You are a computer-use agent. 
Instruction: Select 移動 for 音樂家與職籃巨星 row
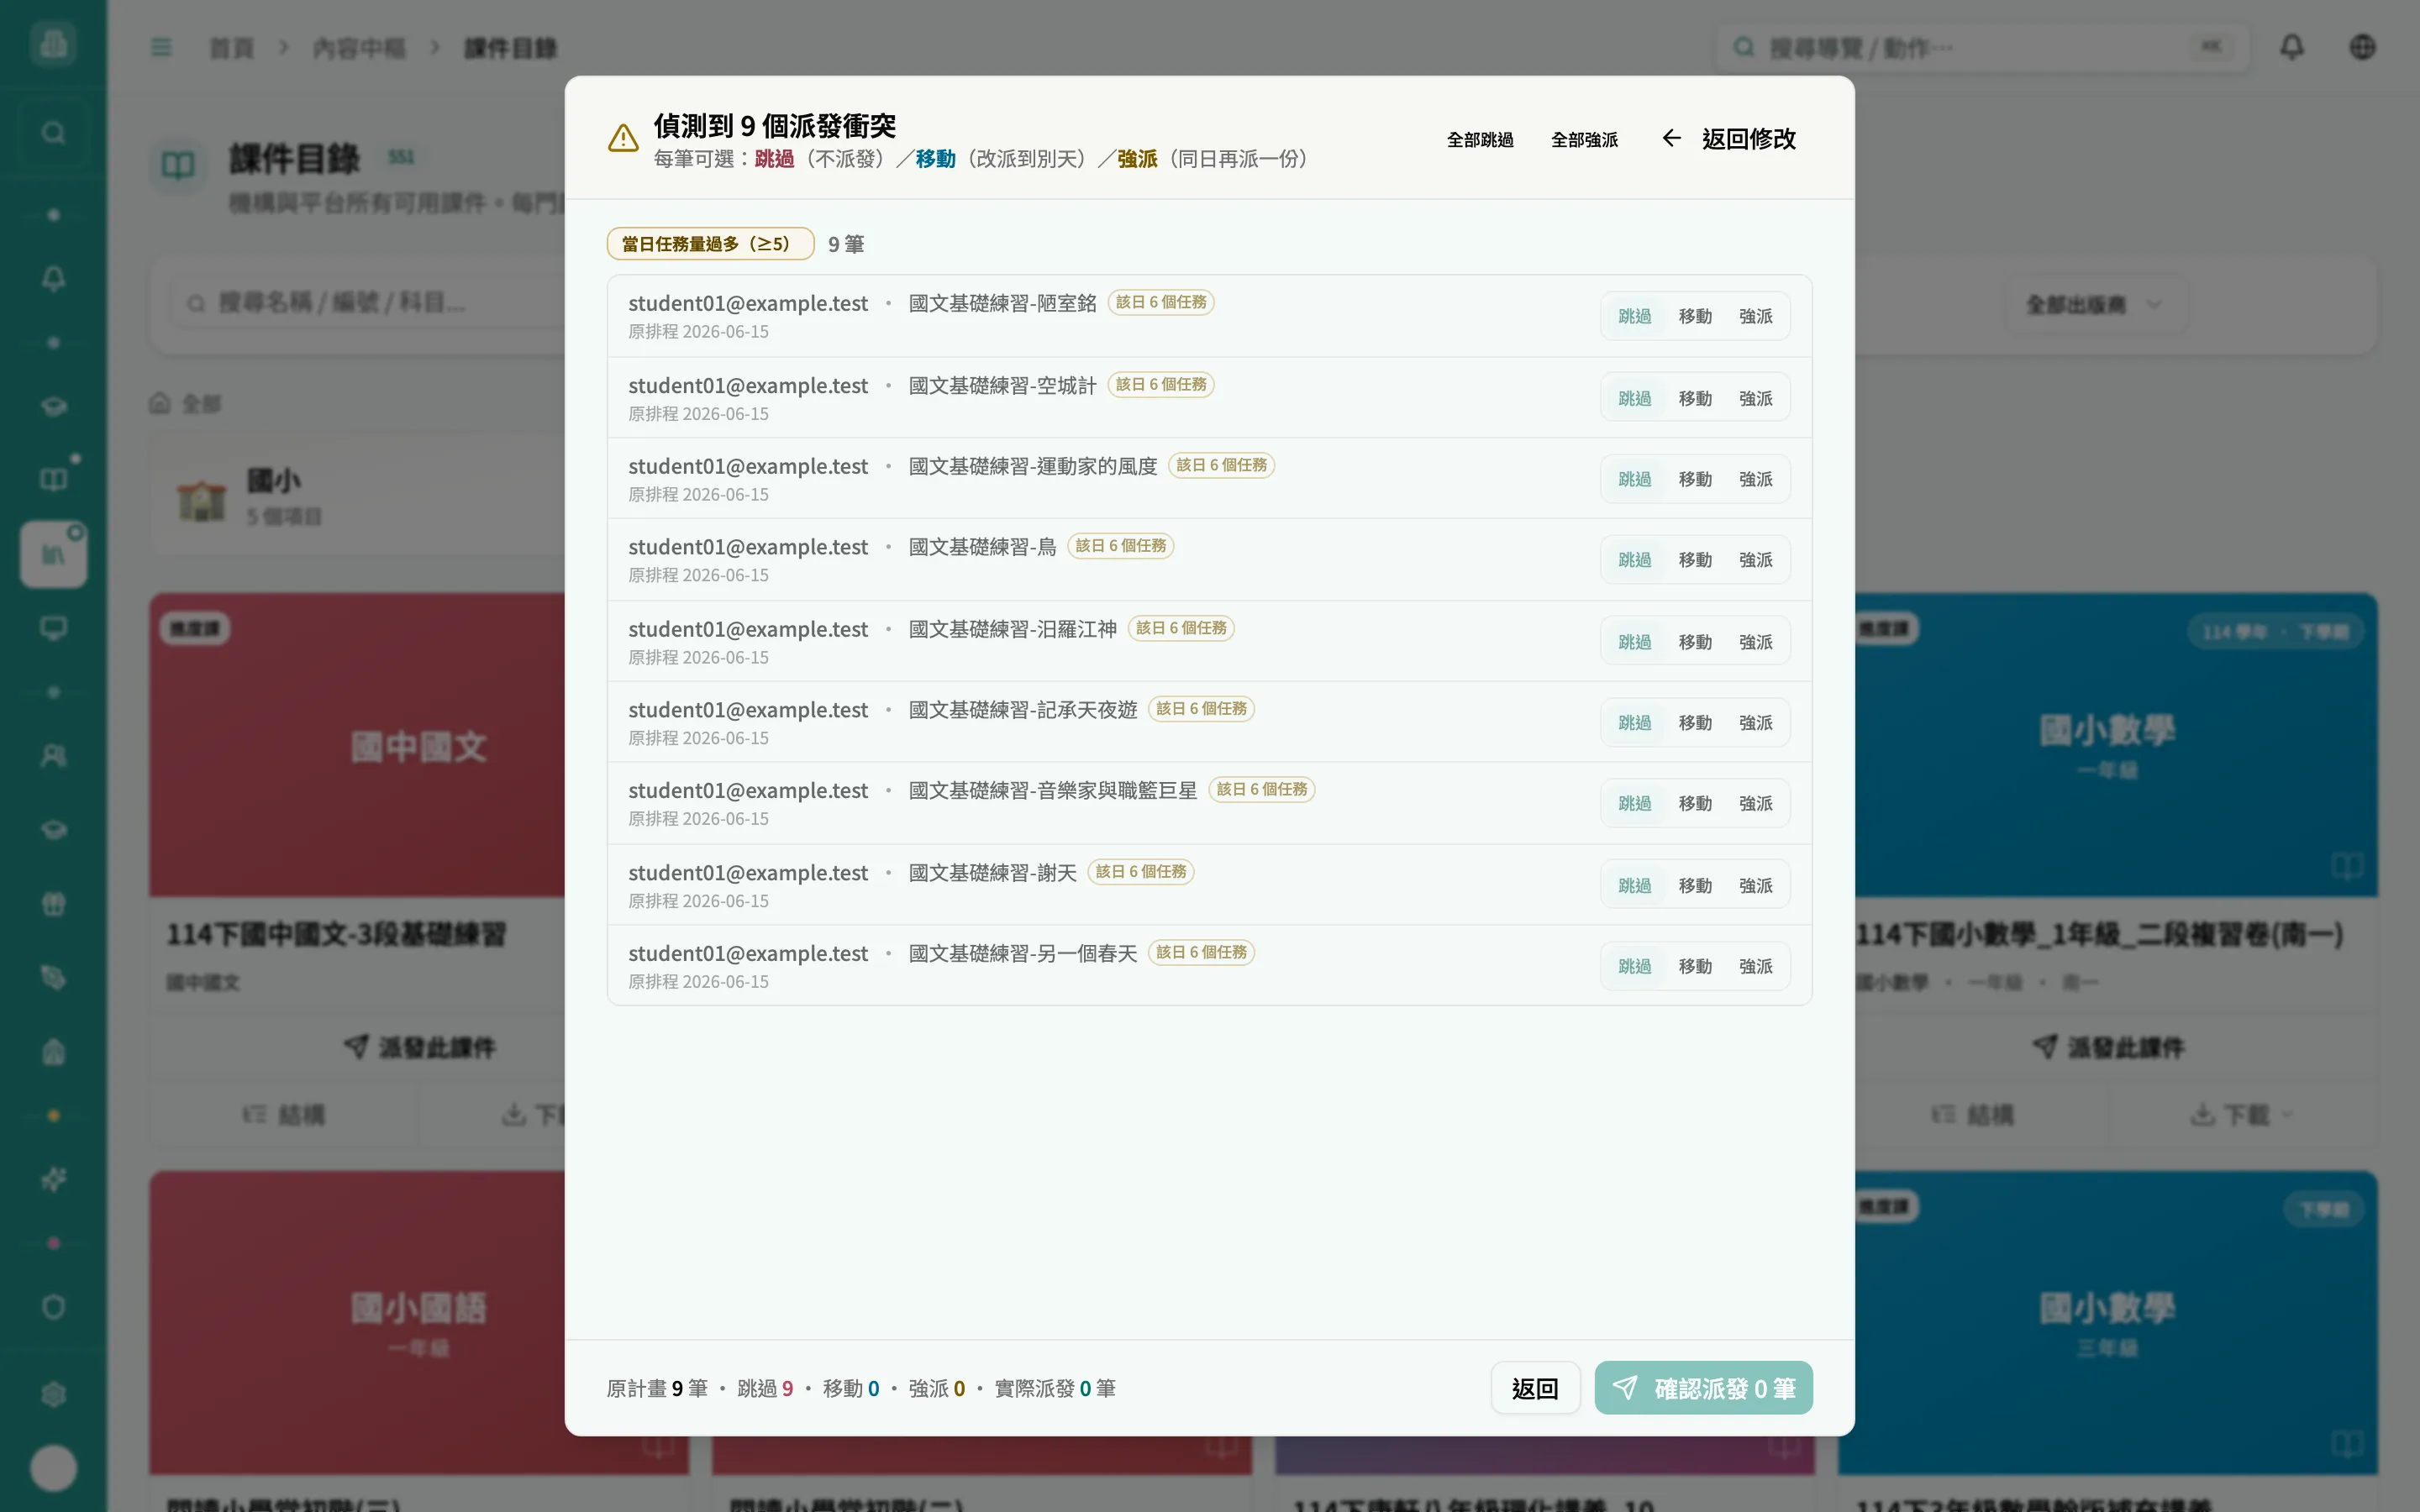pyautogui.click(x=1695, y=804)
